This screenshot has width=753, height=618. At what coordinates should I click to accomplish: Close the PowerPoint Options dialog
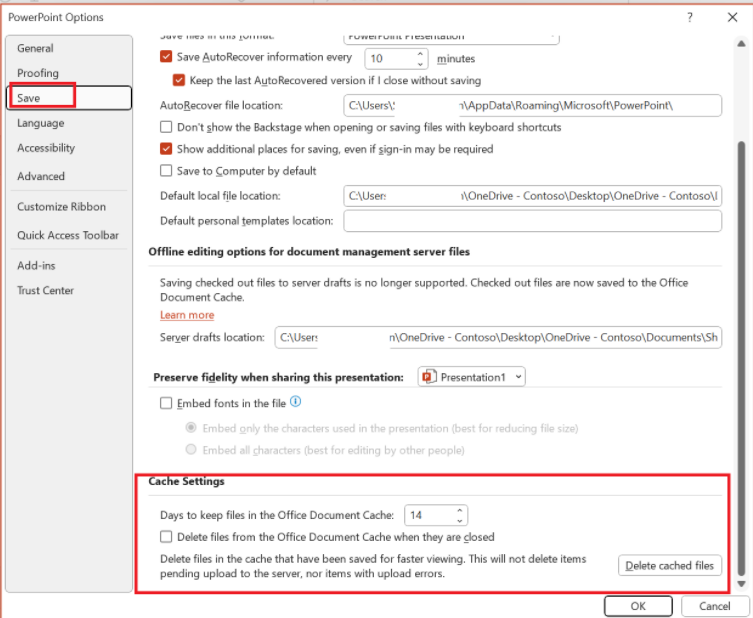tap(732, 17)
